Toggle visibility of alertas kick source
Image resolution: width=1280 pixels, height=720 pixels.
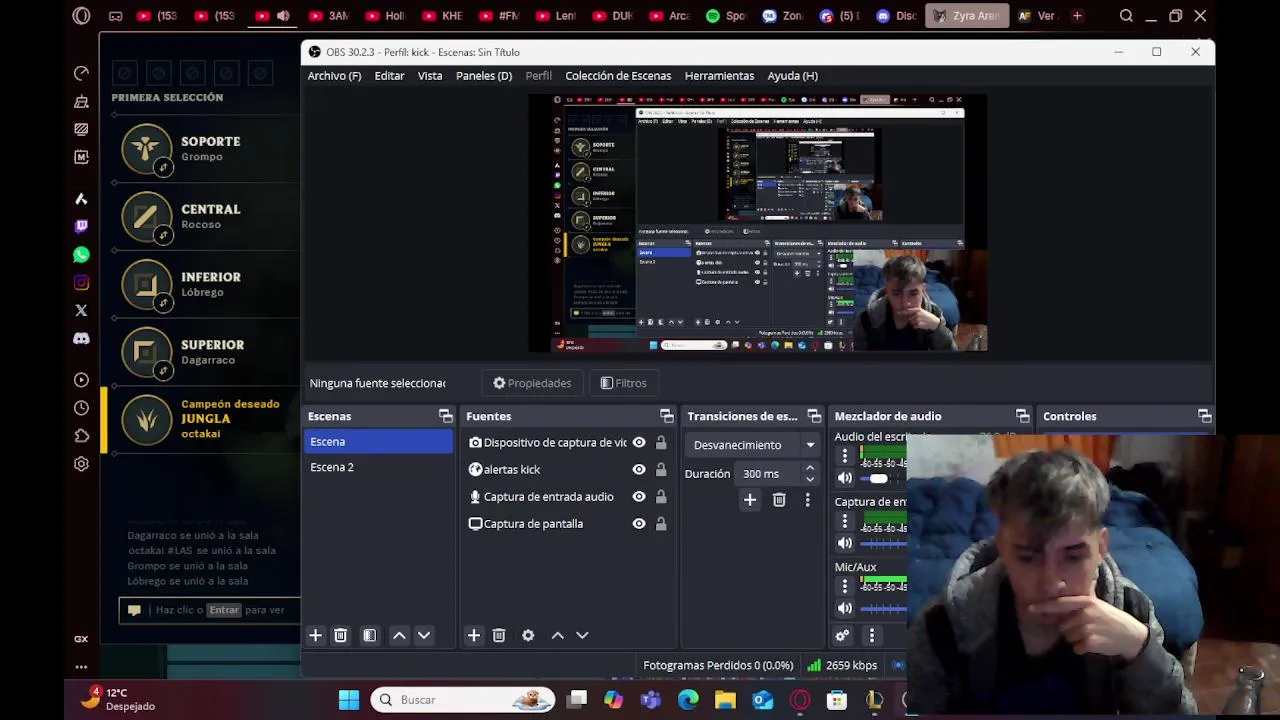(x=639, y=469)
